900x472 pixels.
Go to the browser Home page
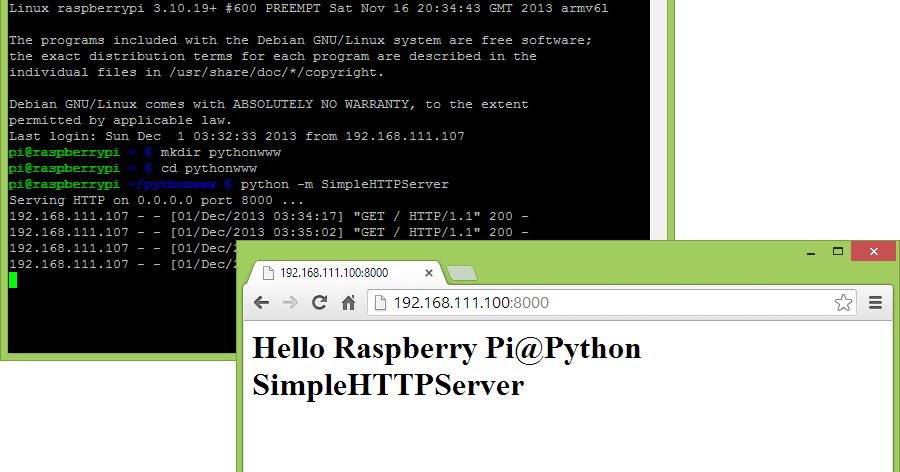click(x=348, y=303)
